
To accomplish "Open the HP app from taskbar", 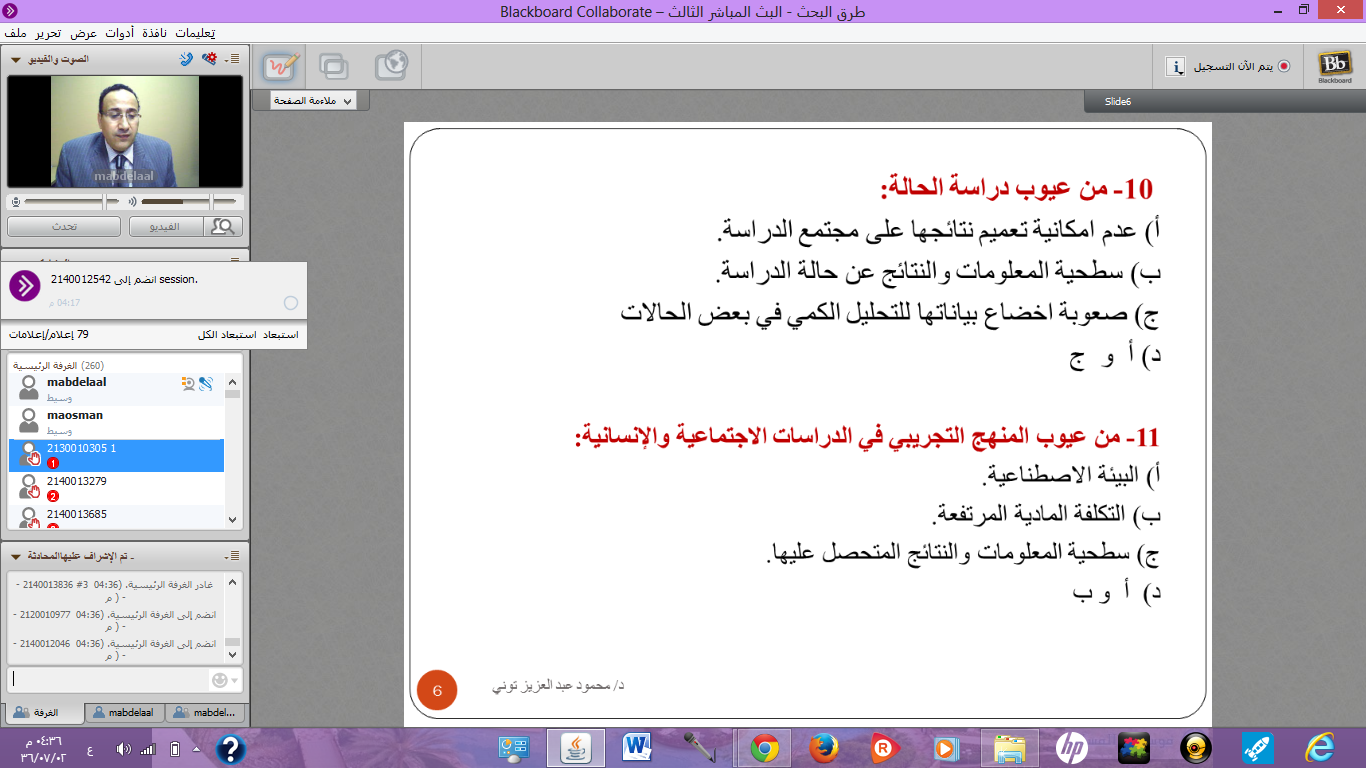I will click(x=1071, y=748).
